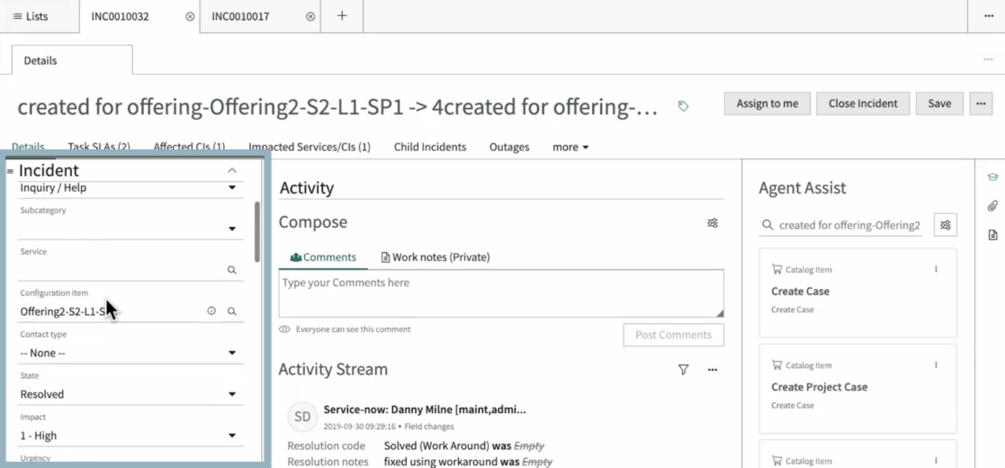The image size is (1005, 468).
Task: Open the Create Case catalog item
Action: pos(800,291)
